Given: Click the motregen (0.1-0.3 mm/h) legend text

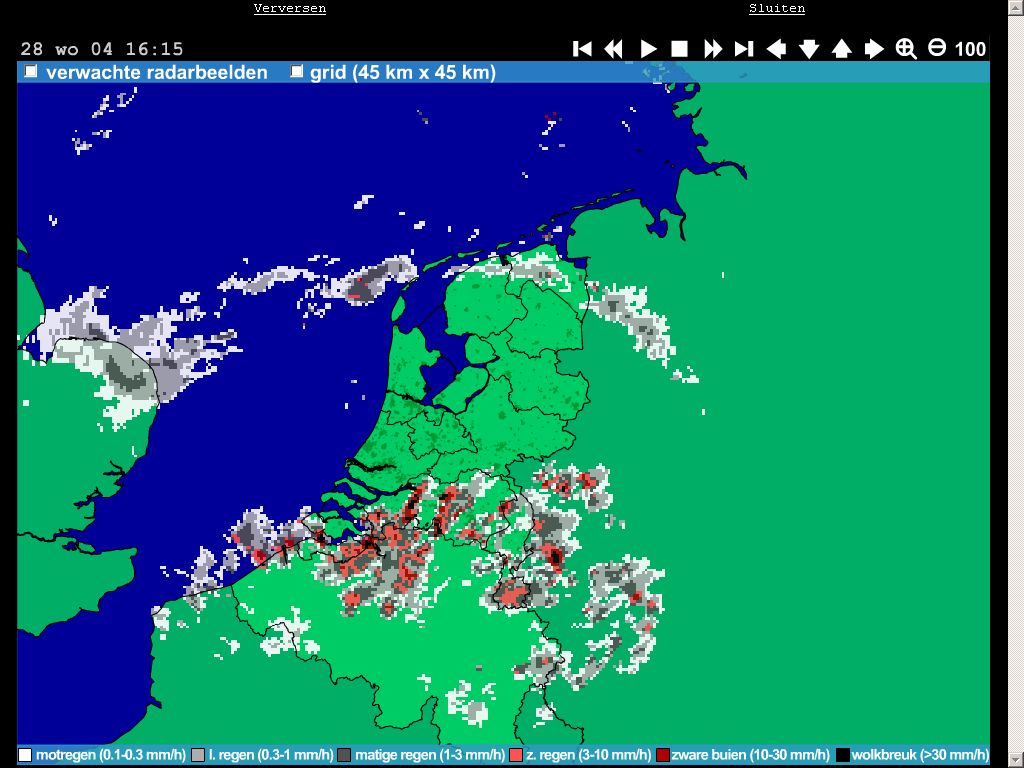Looking at the screenshot, I should (x=110, y=755).
